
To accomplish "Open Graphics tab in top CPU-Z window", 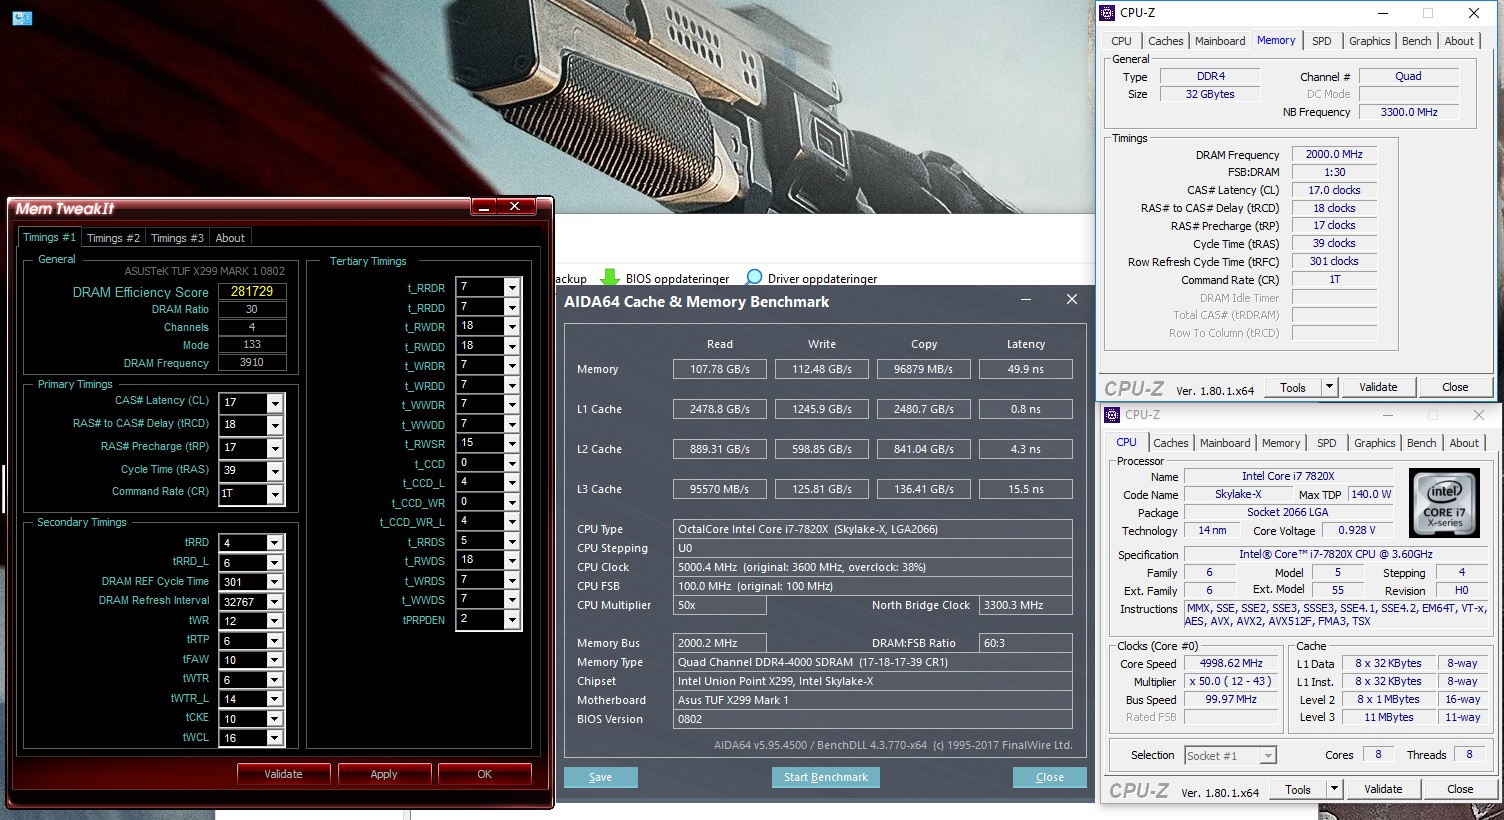I will pyautogui.click(x=1369, y=41).
